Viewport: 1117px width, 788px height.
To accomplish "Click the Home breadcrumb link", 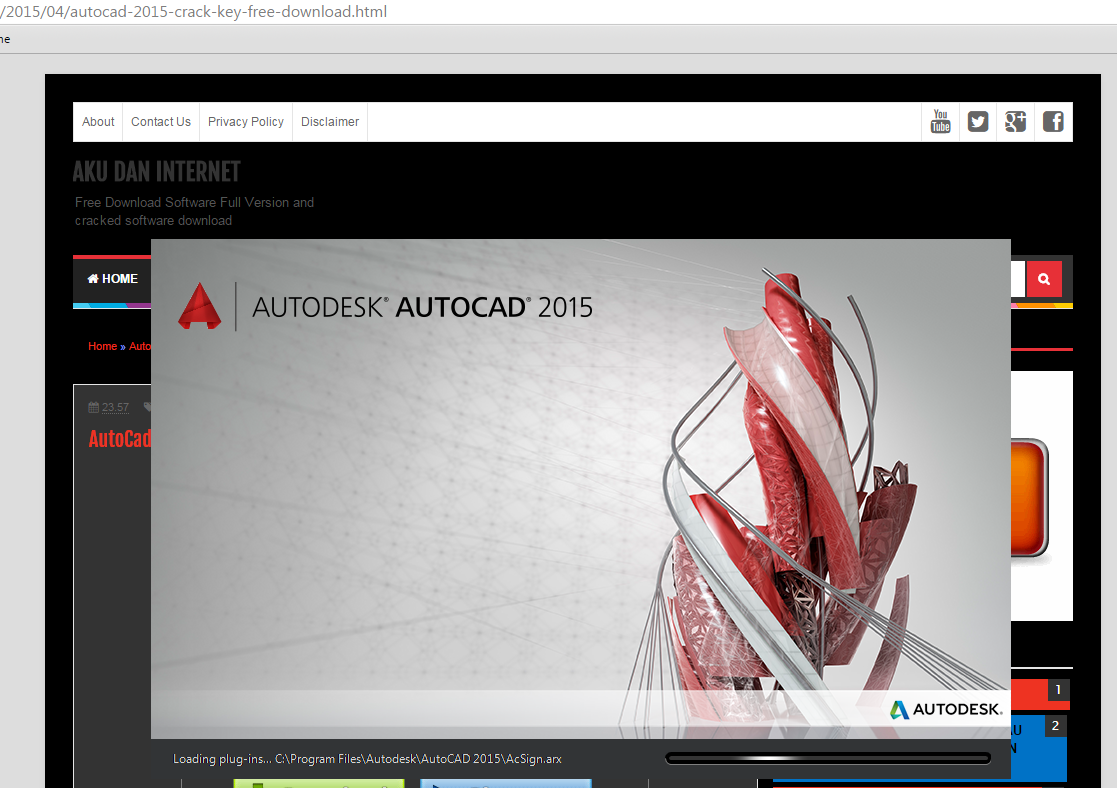I will 103,346.
